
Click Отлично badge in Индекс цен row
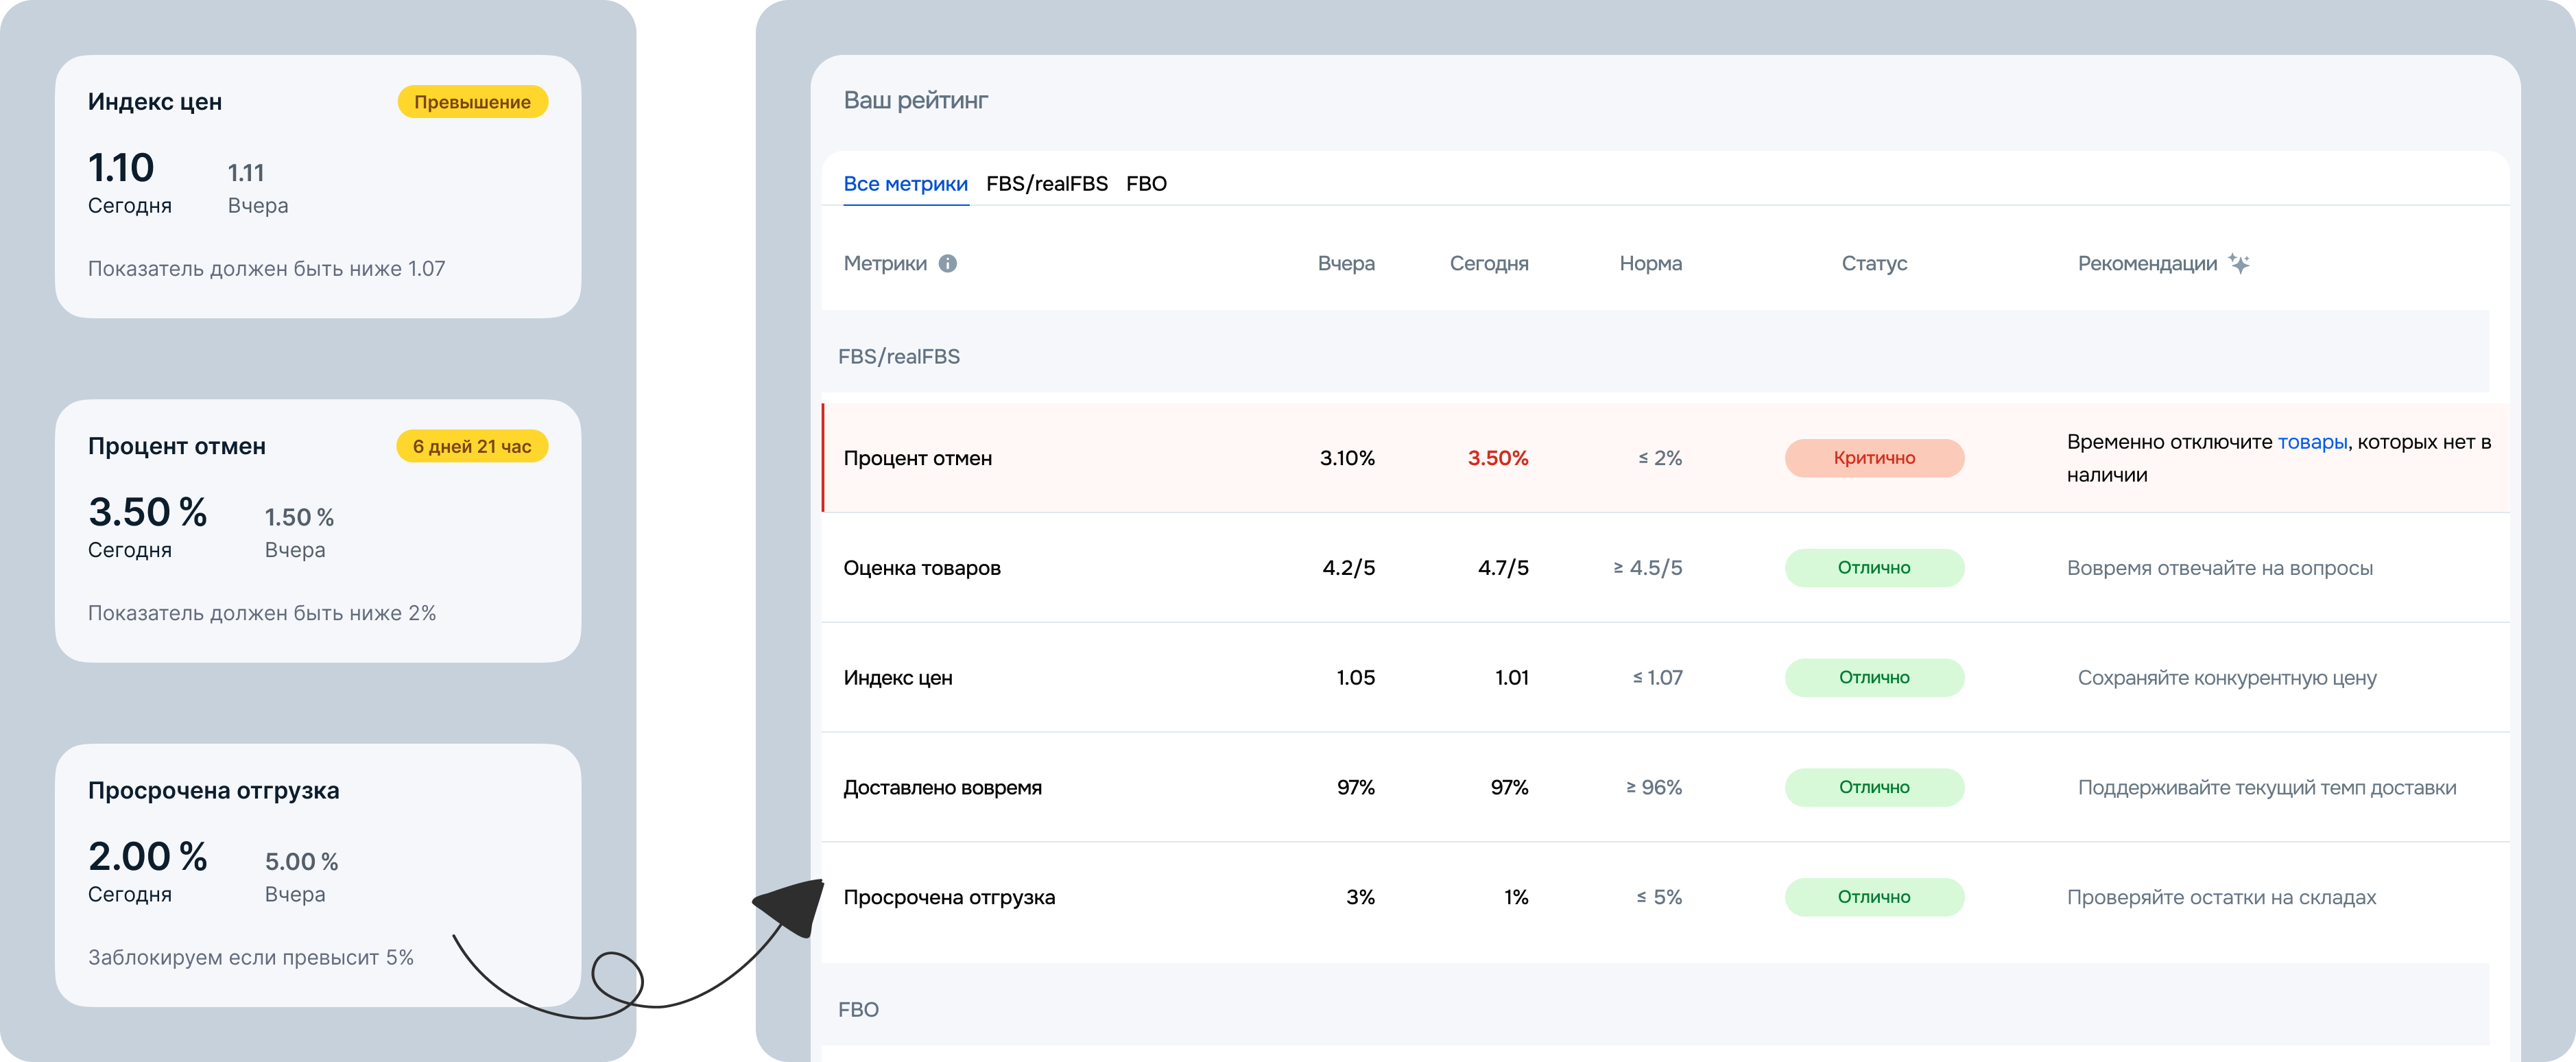pyautogui.click(x=1874, y=678)
